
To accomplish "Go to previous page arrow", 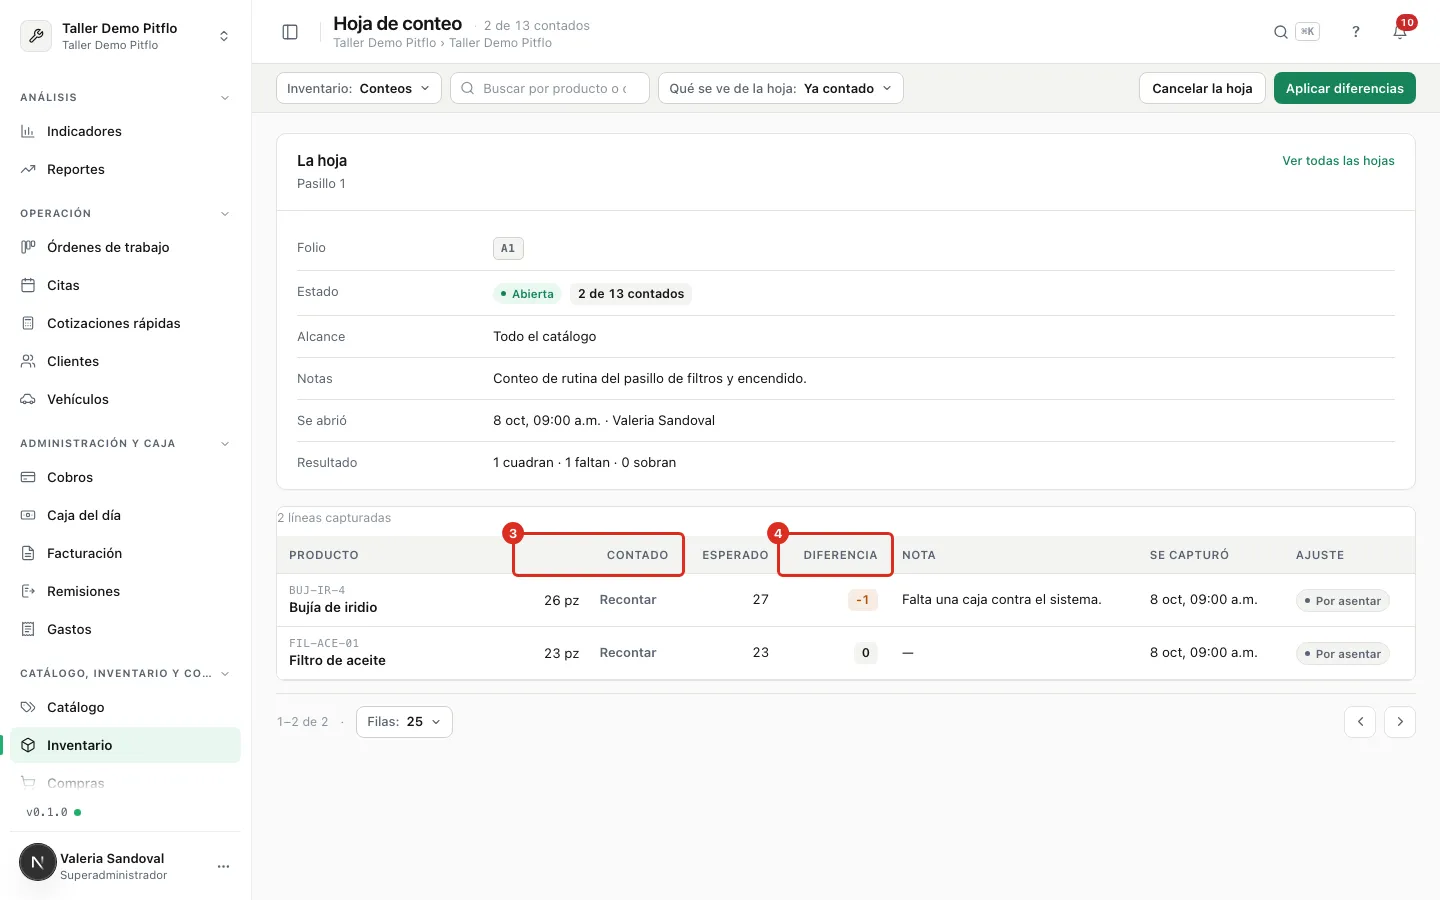I will tap(1360, 722).
